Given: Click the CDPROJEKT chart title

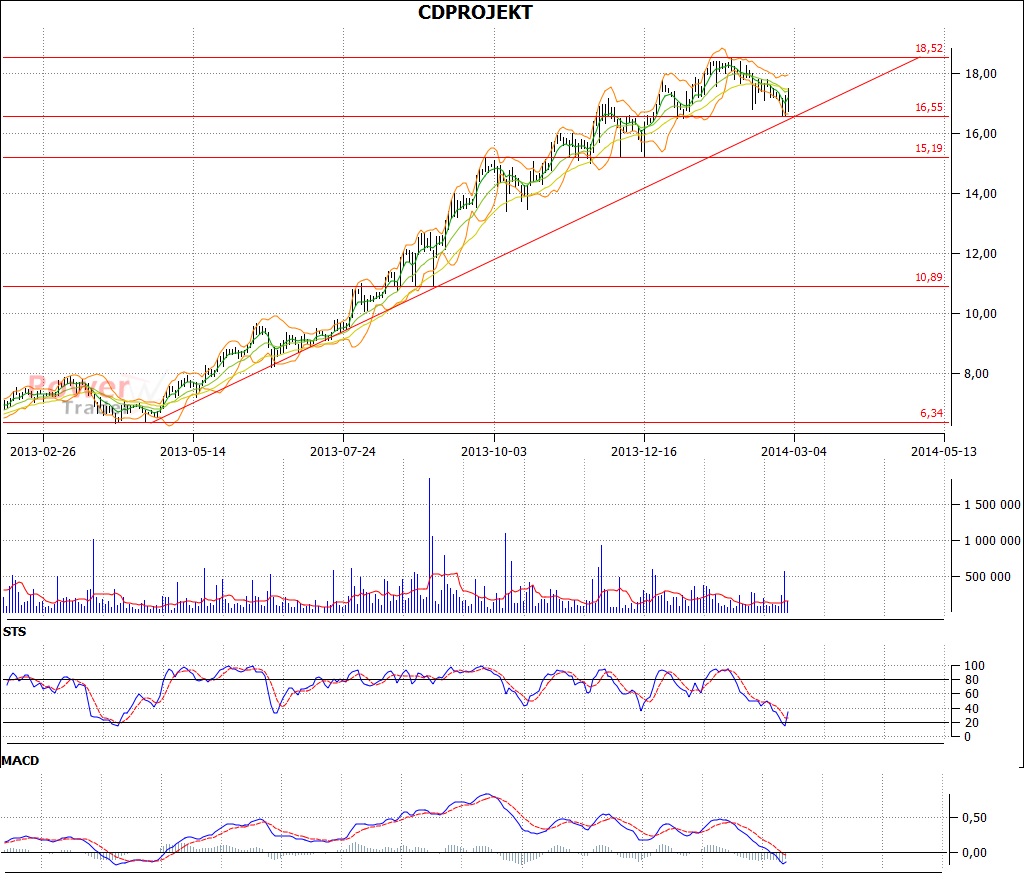Looking at the screenshot, I should [475, 12].
